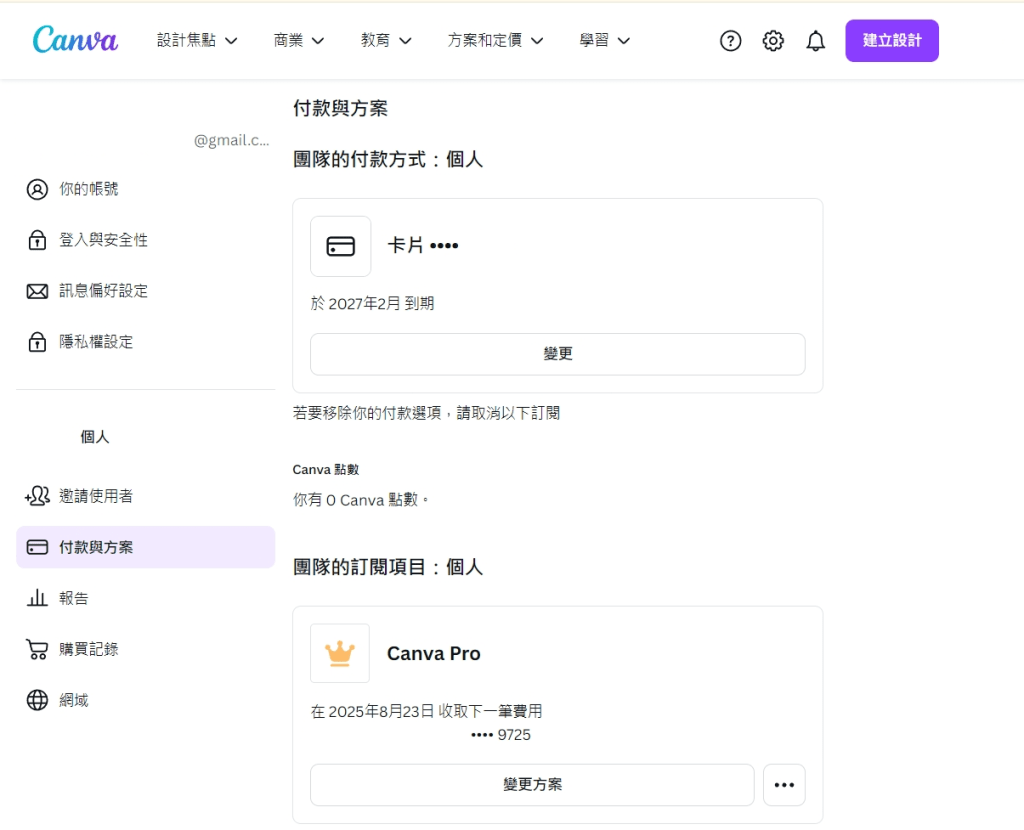The image size is (1024, 830).
Task: Open the 學習 navigation menu
Action: point(605,41)
